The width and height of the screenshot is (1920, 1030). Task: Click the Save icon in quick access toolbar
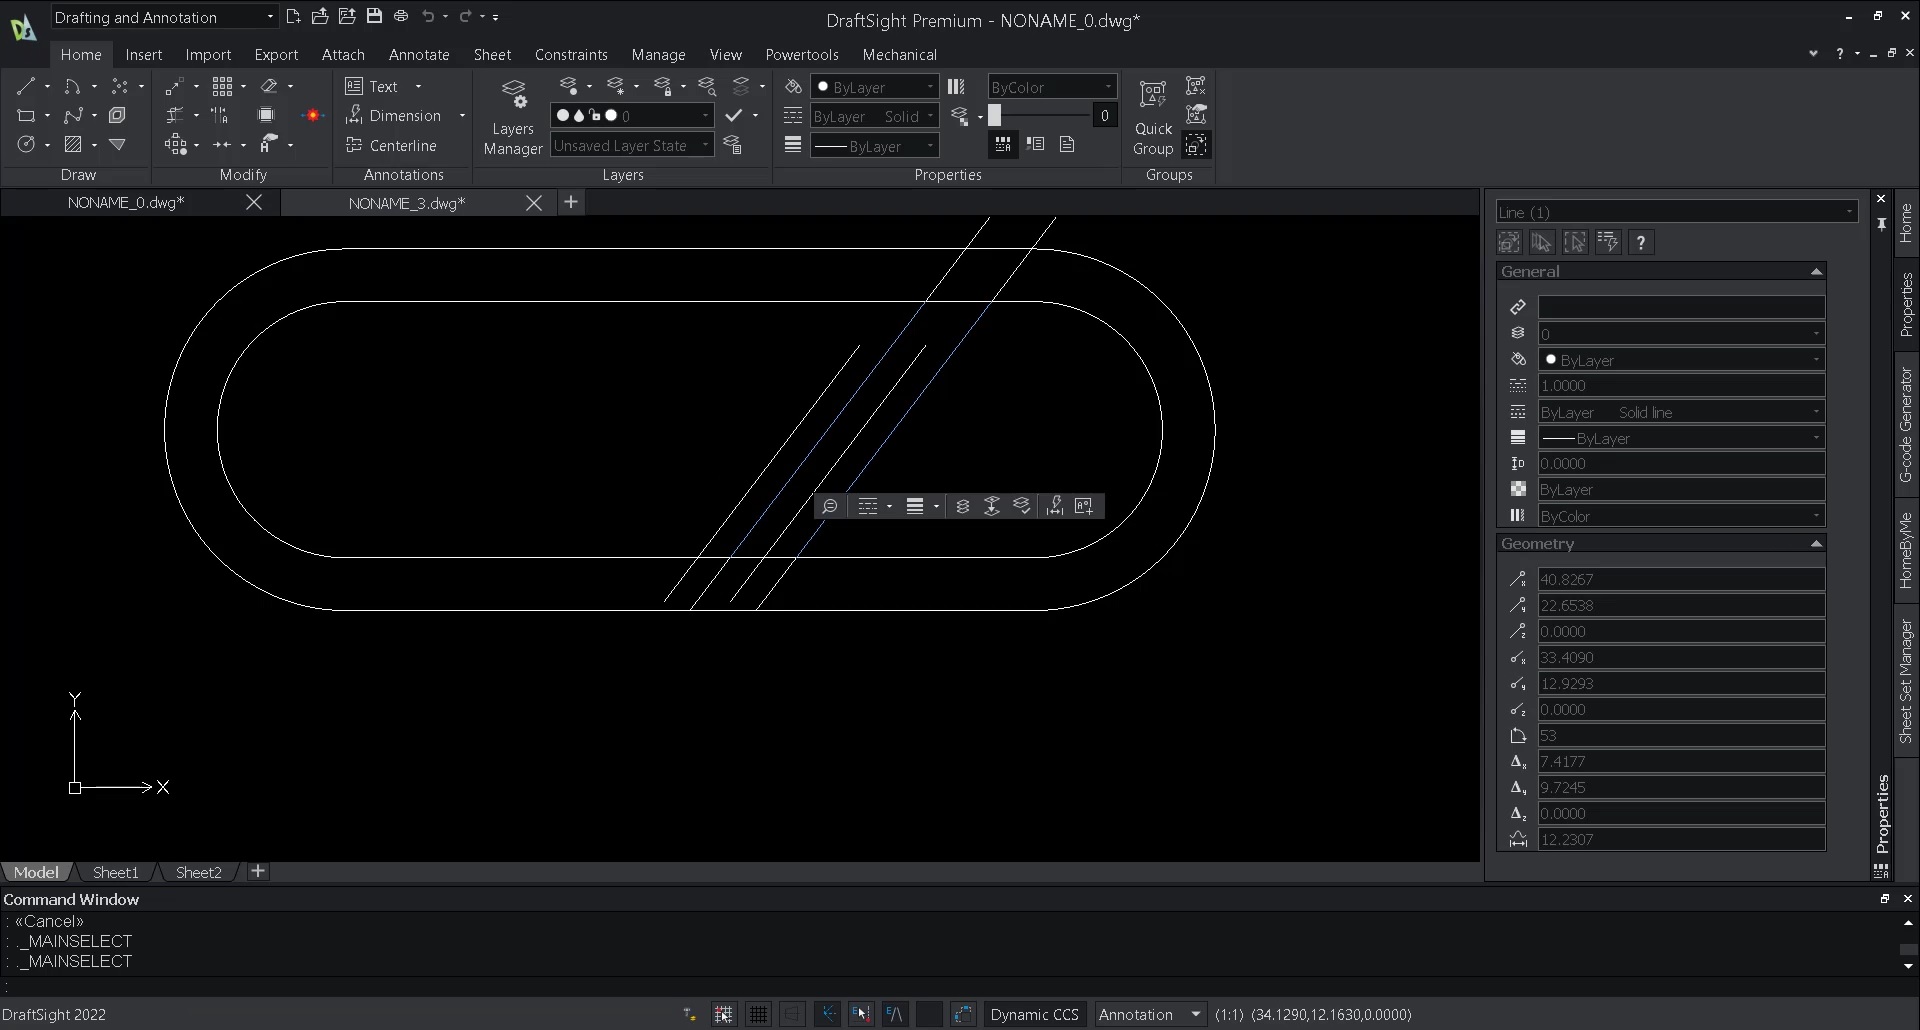point(375,16)
